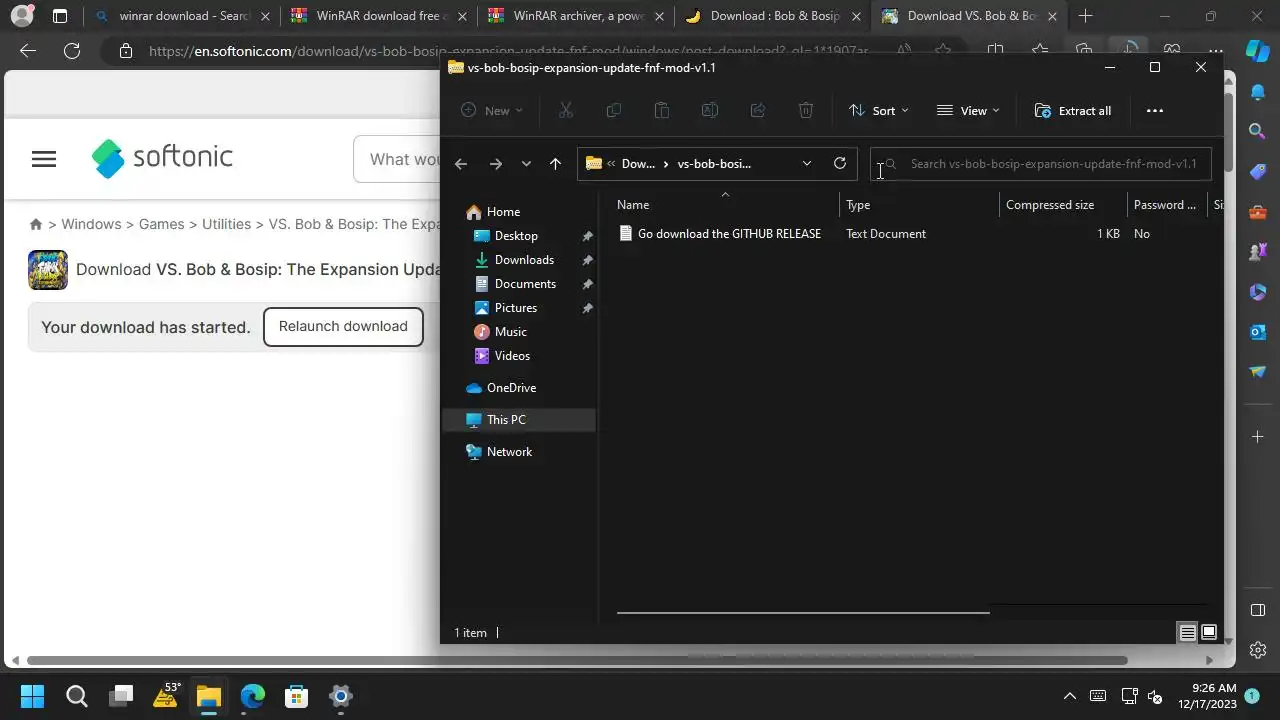The height and width of the screenshot is (720, 1280).
Task: Open Edge profile avatar icon
Action: (21, 16)
